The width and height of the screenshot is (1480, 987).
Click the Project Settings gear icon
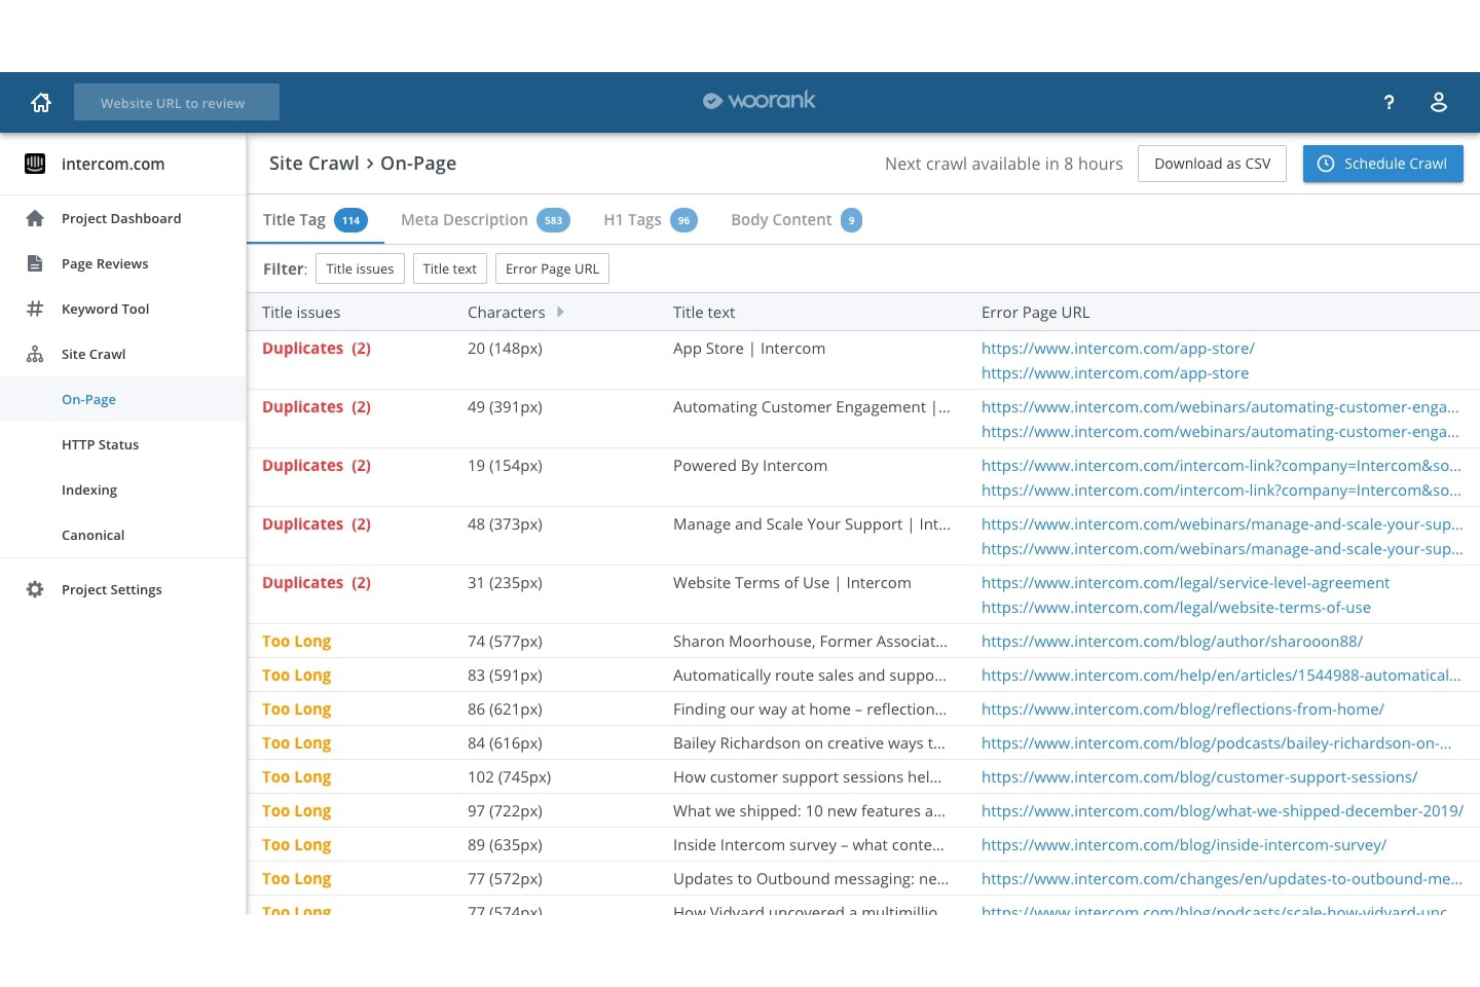point(35,590)
